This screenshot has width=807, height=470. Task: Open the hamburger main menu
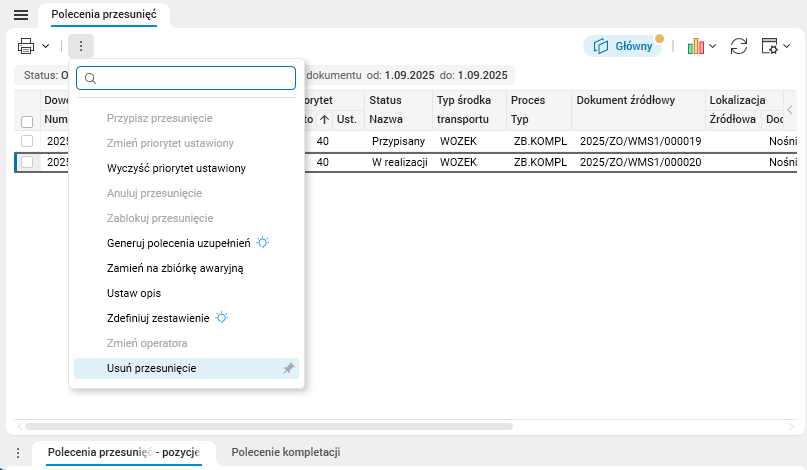click(x=20, y=15)
